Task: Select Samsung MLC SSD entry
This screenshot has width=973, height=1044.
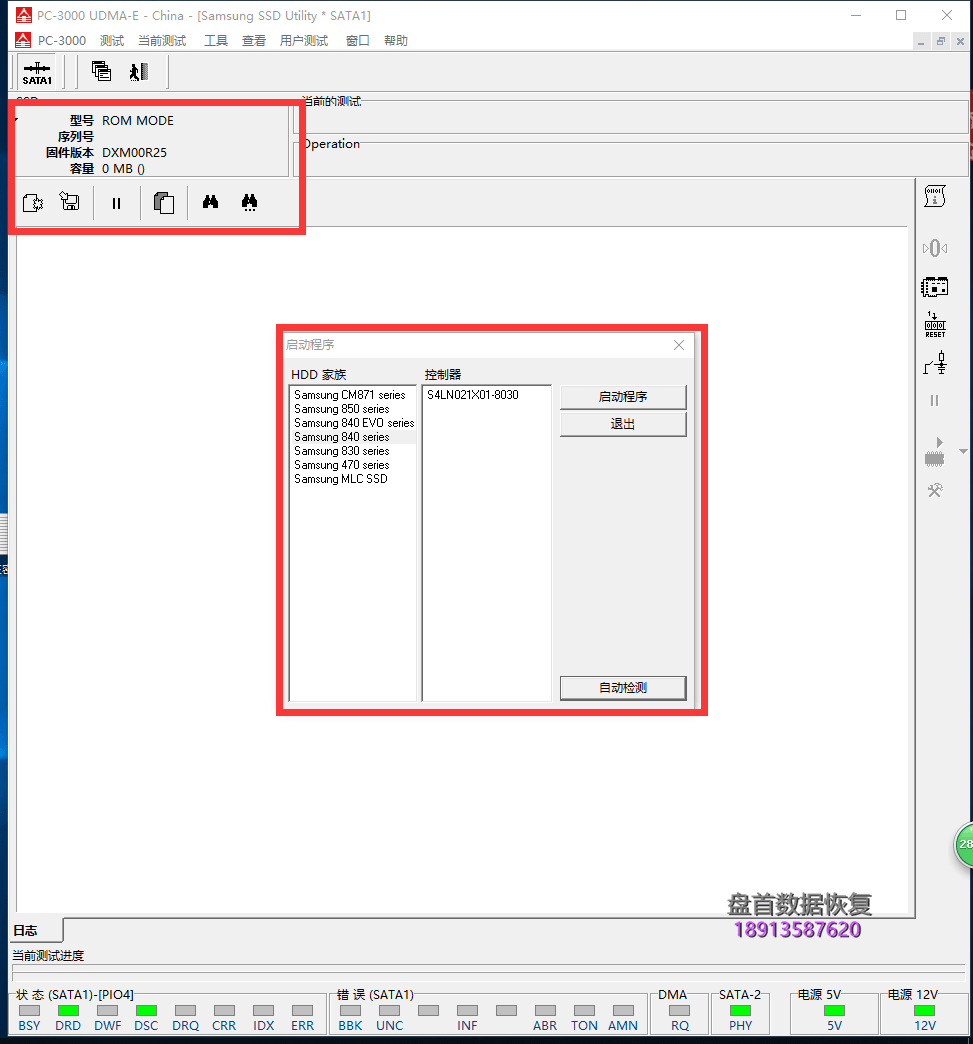Action: pos(352,479)
